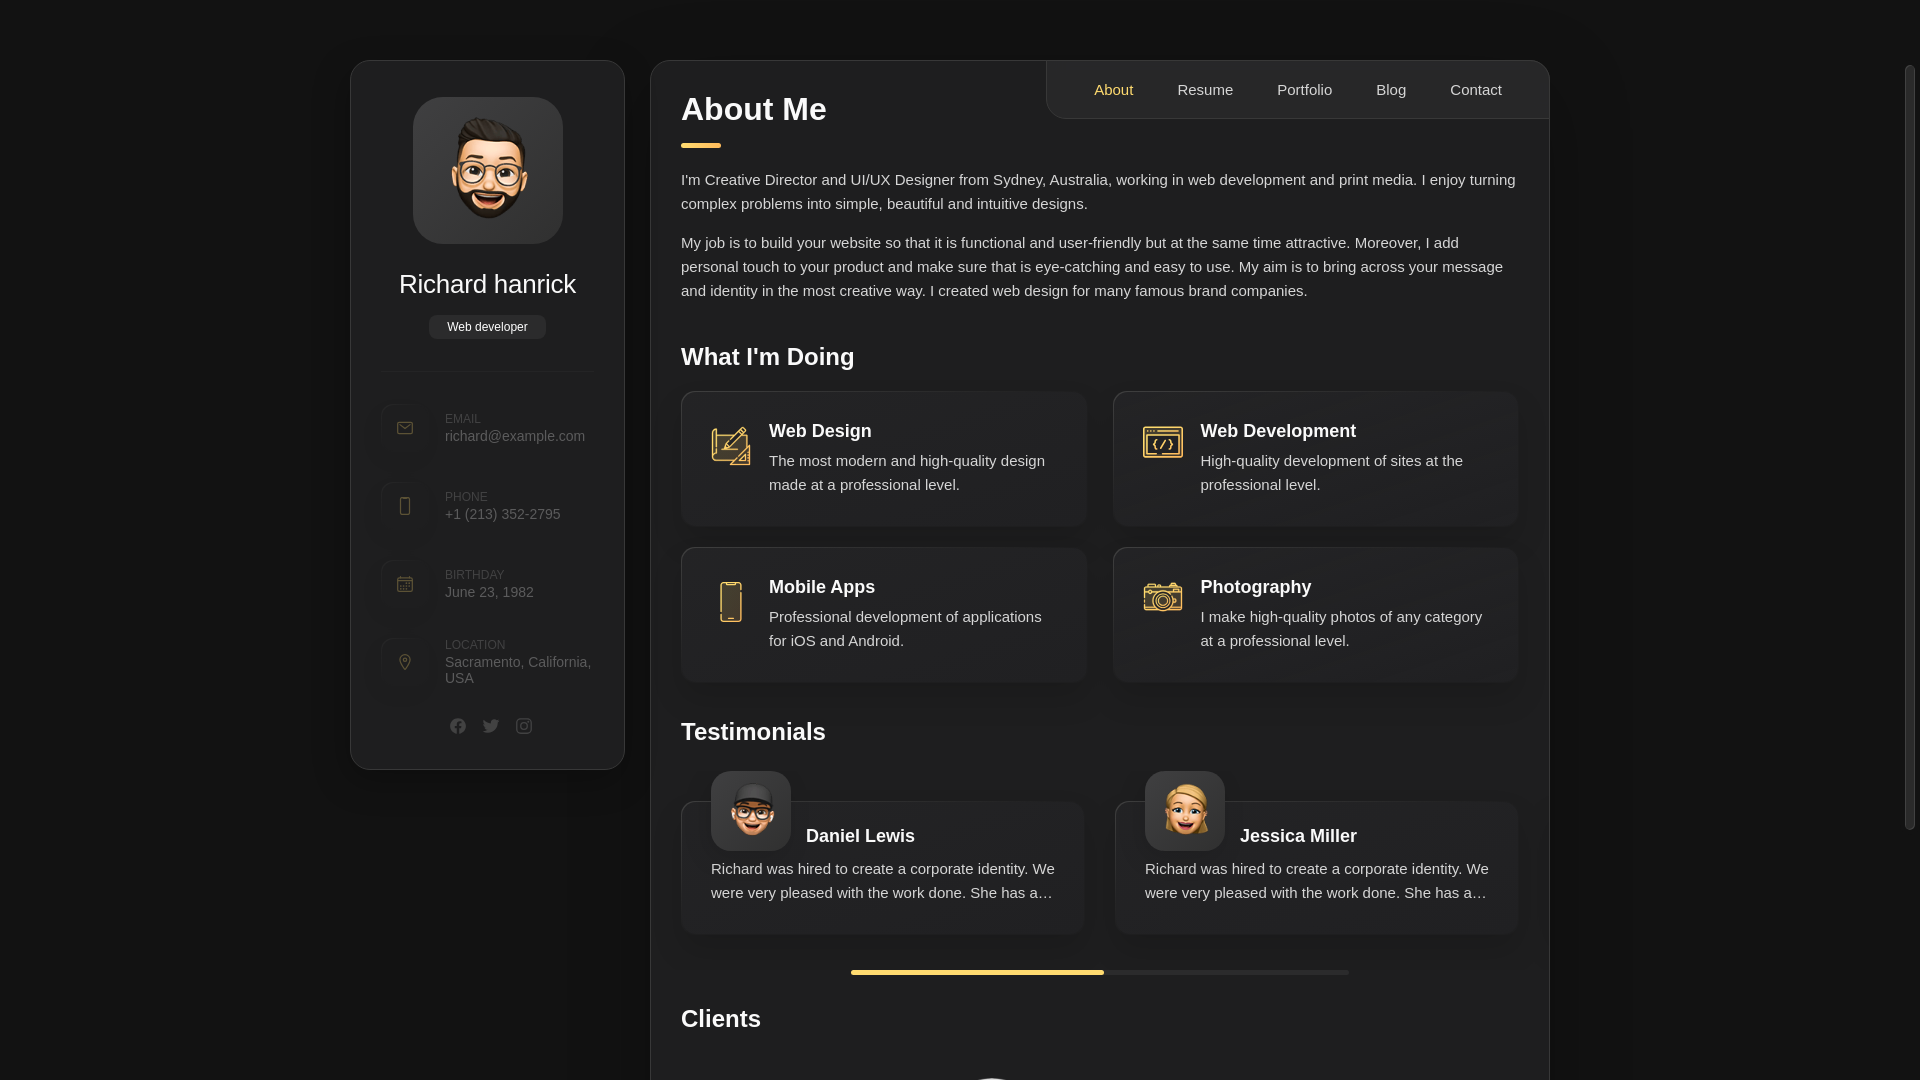
Task: Select the About tab
Action: (1114, 90)
